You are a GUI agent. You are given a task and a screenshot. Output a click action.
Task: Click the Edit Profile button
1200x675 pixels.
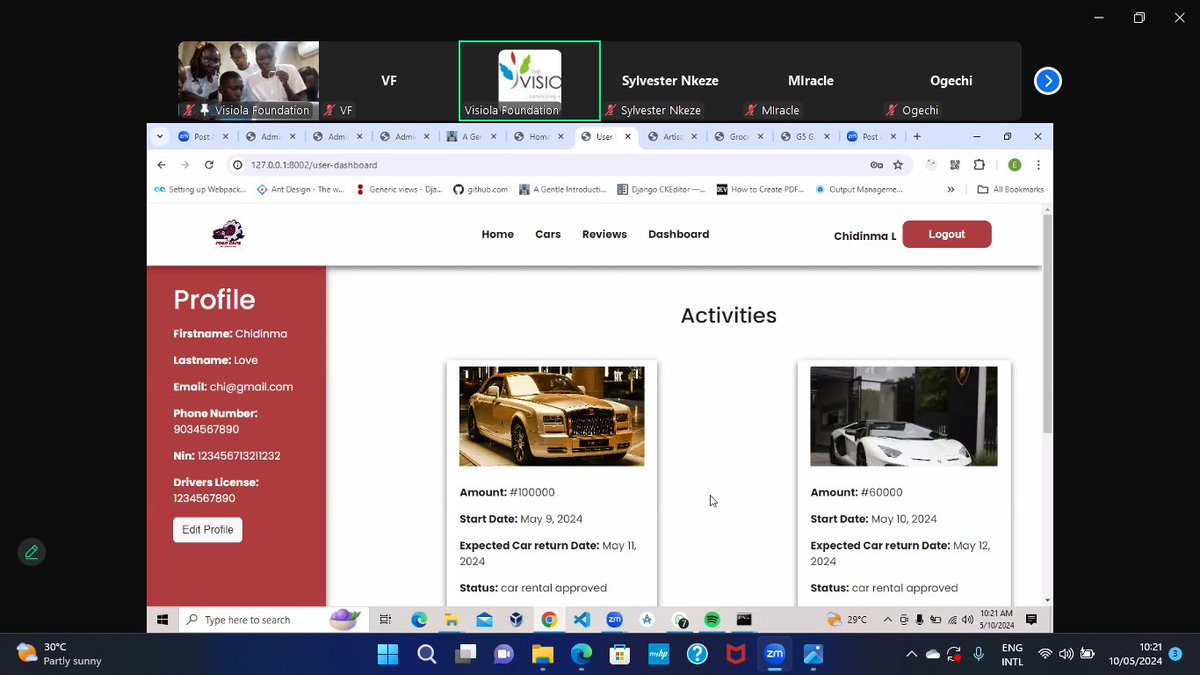pyautogui.click(x=208, y=530)
